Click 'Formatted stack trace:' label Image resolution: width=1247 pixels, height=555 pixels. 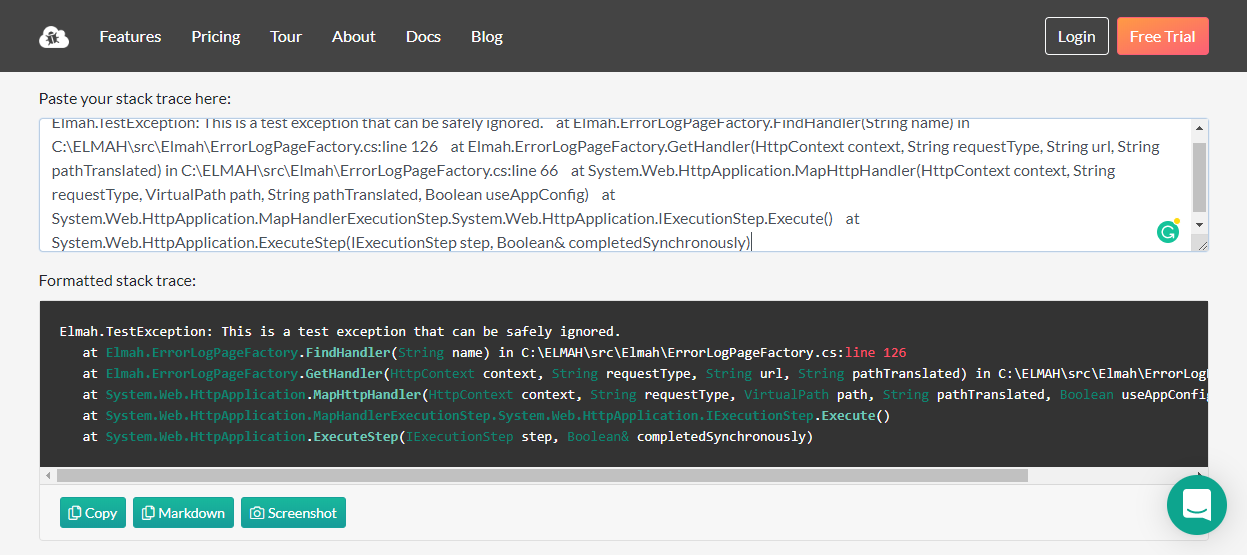click(x=117, y=280)
